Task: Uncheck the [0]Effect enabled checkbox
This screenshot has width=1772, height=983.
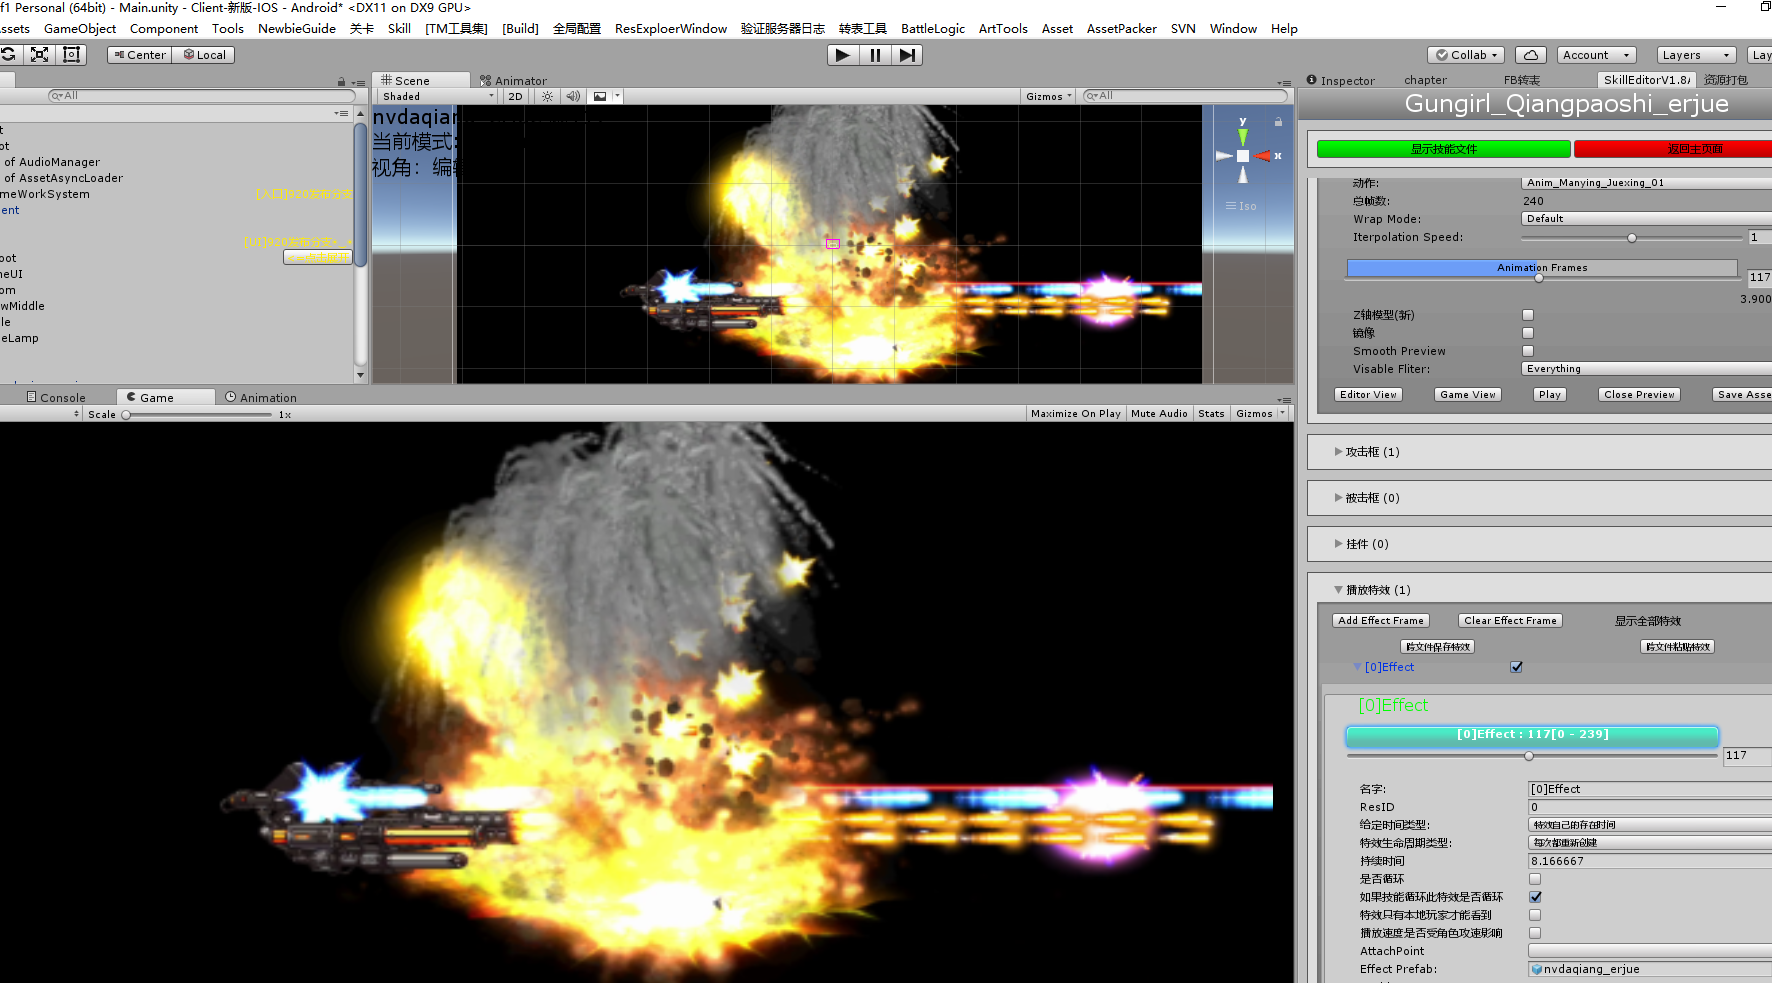Action: 1517,667
